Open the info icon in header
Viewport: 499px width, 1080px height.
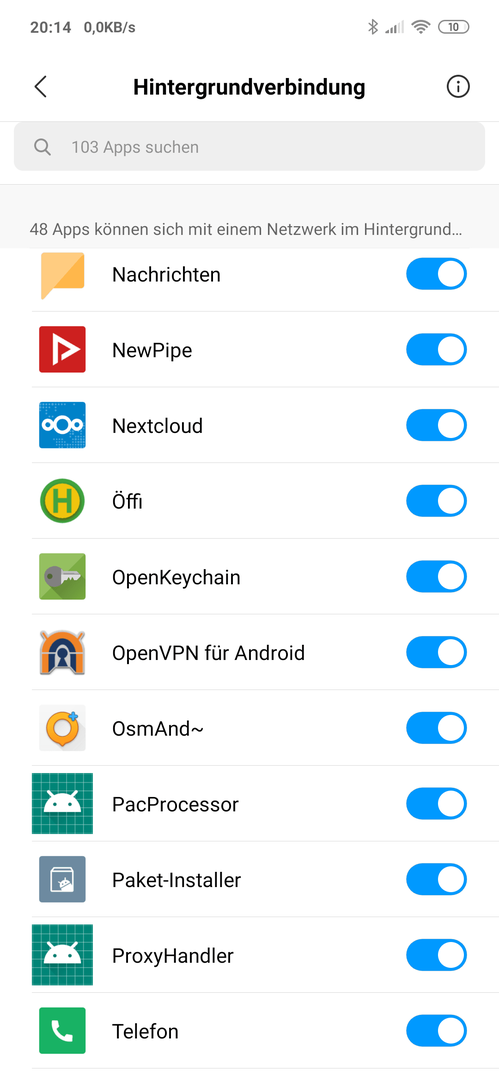click(458, 87)
